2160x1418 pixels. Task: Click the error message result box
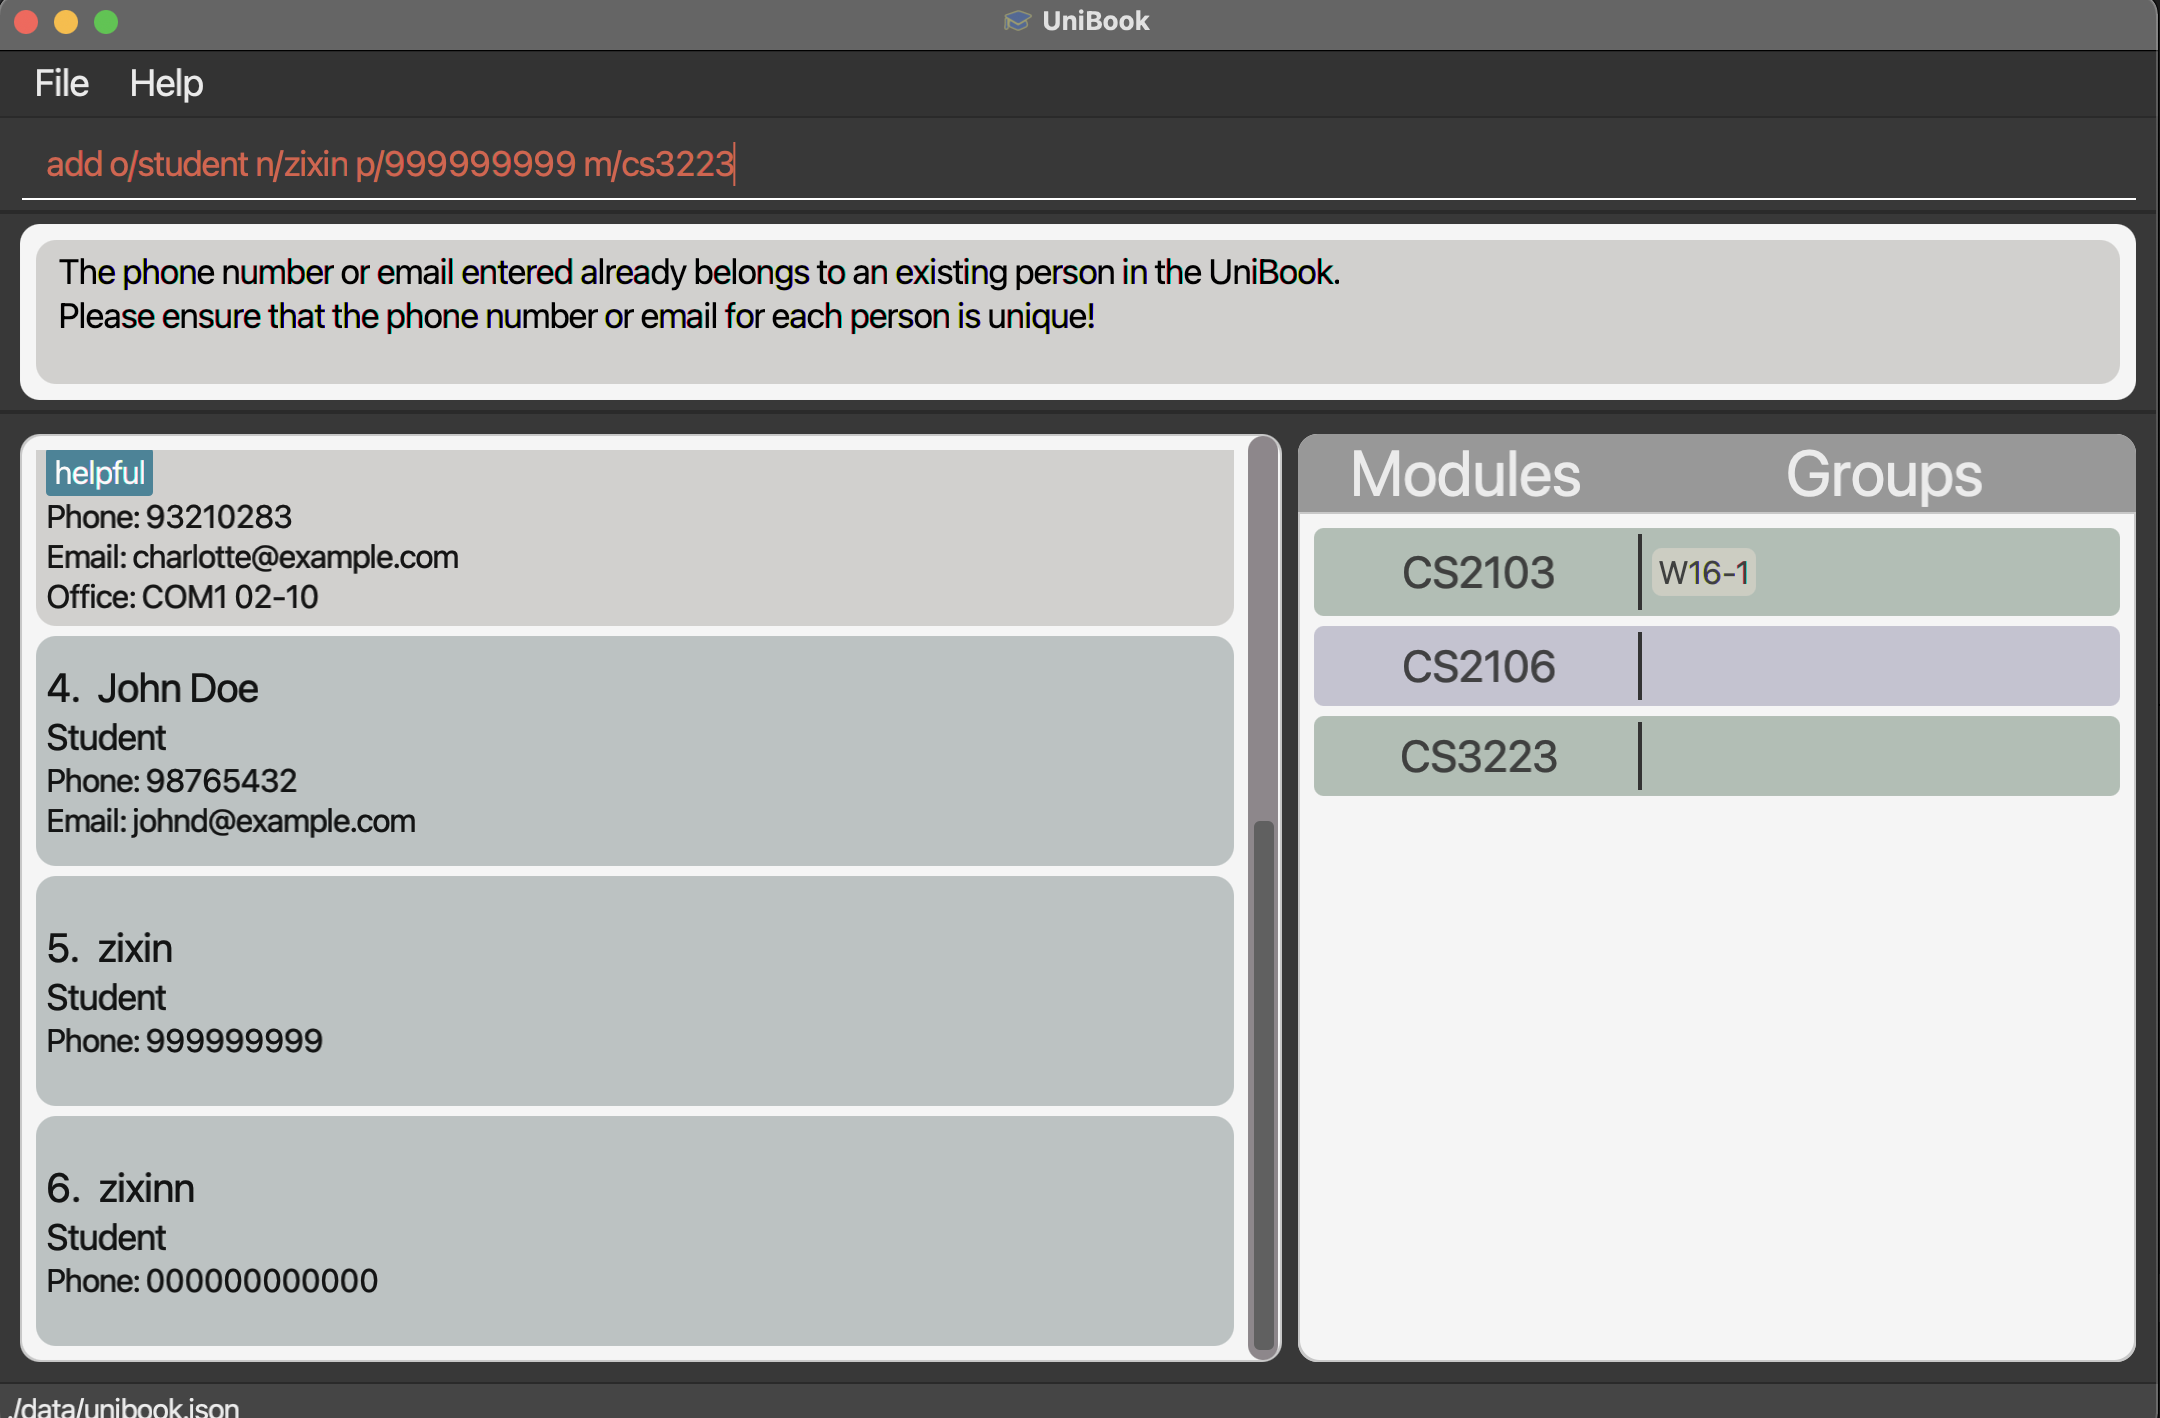(x=1078, y=311)
